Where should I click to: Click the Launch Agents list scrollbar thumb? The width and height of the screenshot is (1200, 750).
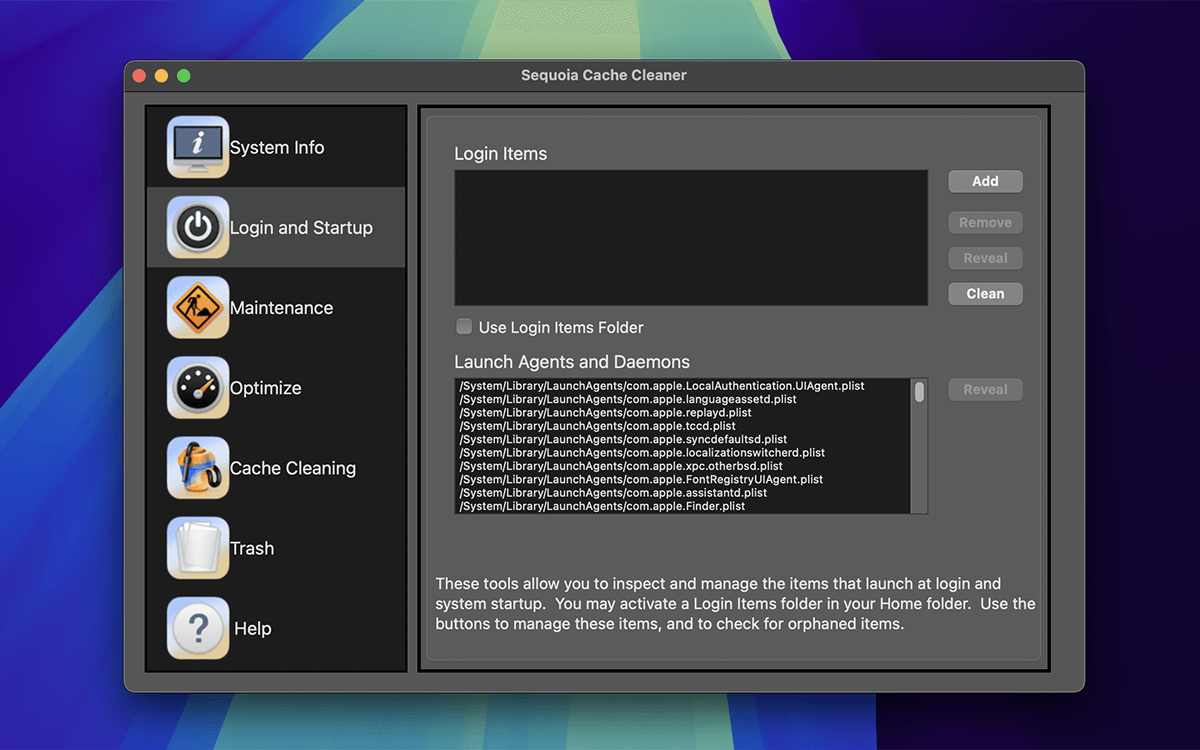coord(919,391)
